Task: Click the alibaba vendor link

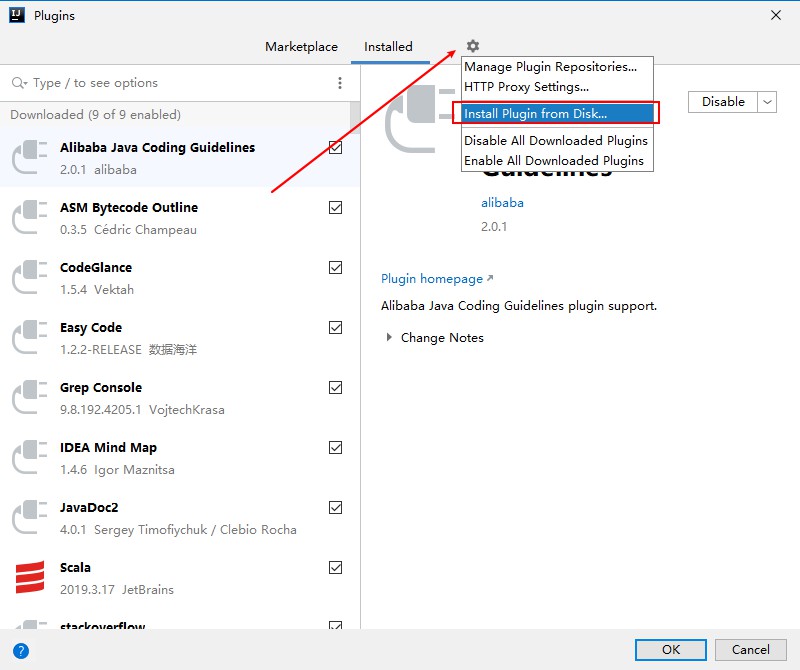Action: tap(502, 203)
